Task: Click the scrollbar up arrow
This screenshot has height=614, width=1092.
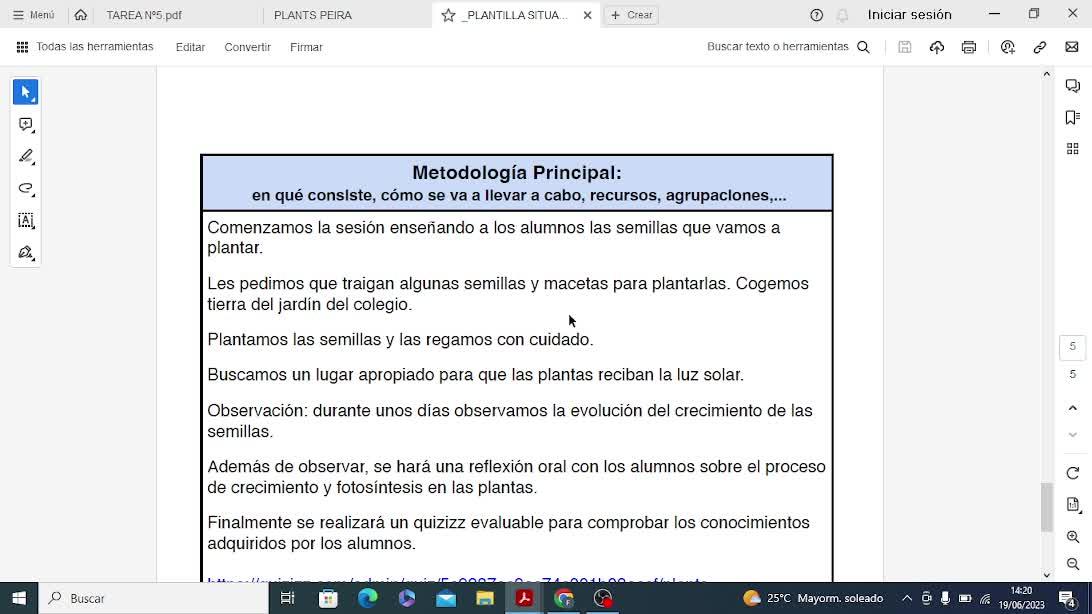Action: click(1047, 74)
